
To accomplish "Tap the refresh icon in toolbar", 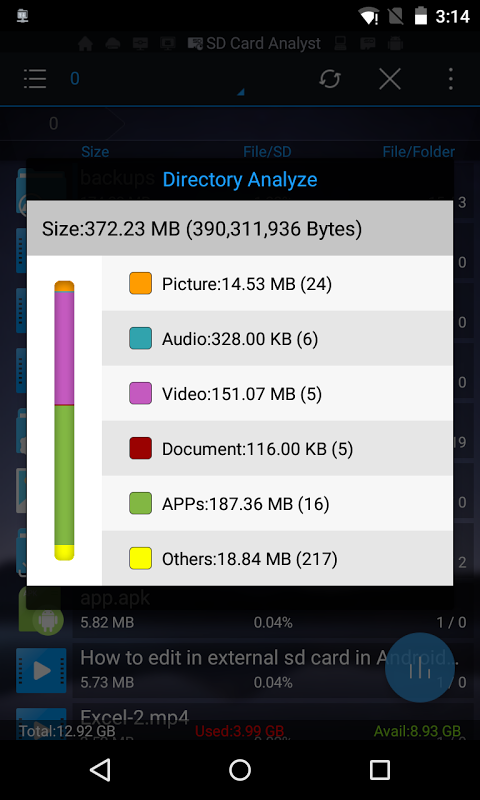I will pyautogui.click(x=330, y=79).
